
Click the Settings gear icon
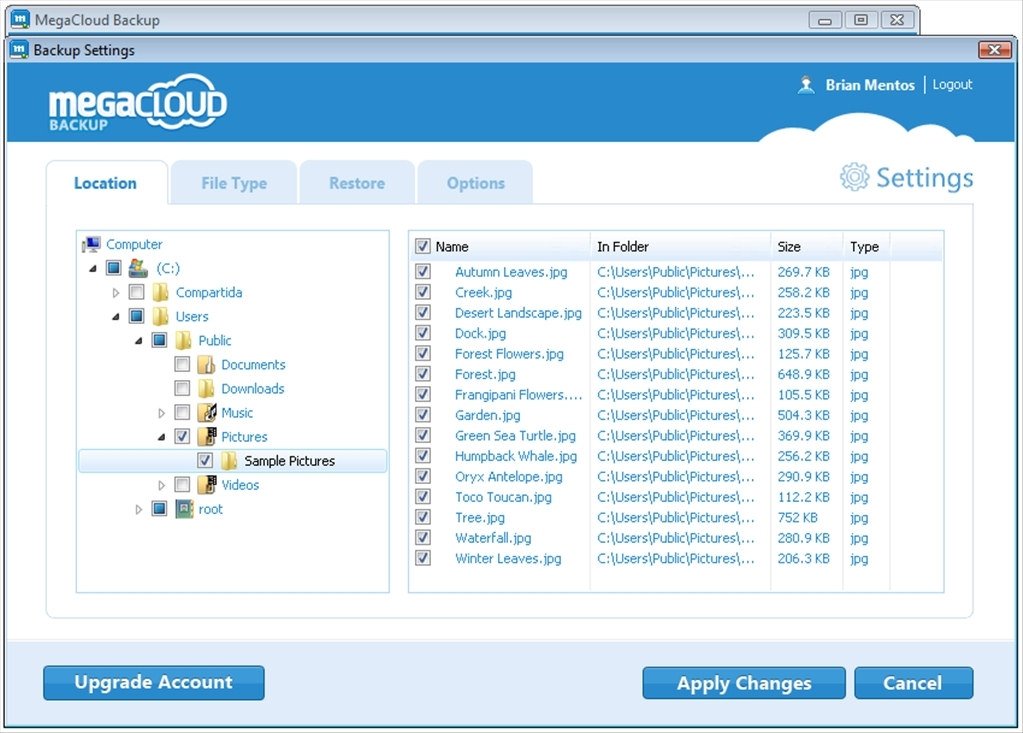tap(854, 177)
